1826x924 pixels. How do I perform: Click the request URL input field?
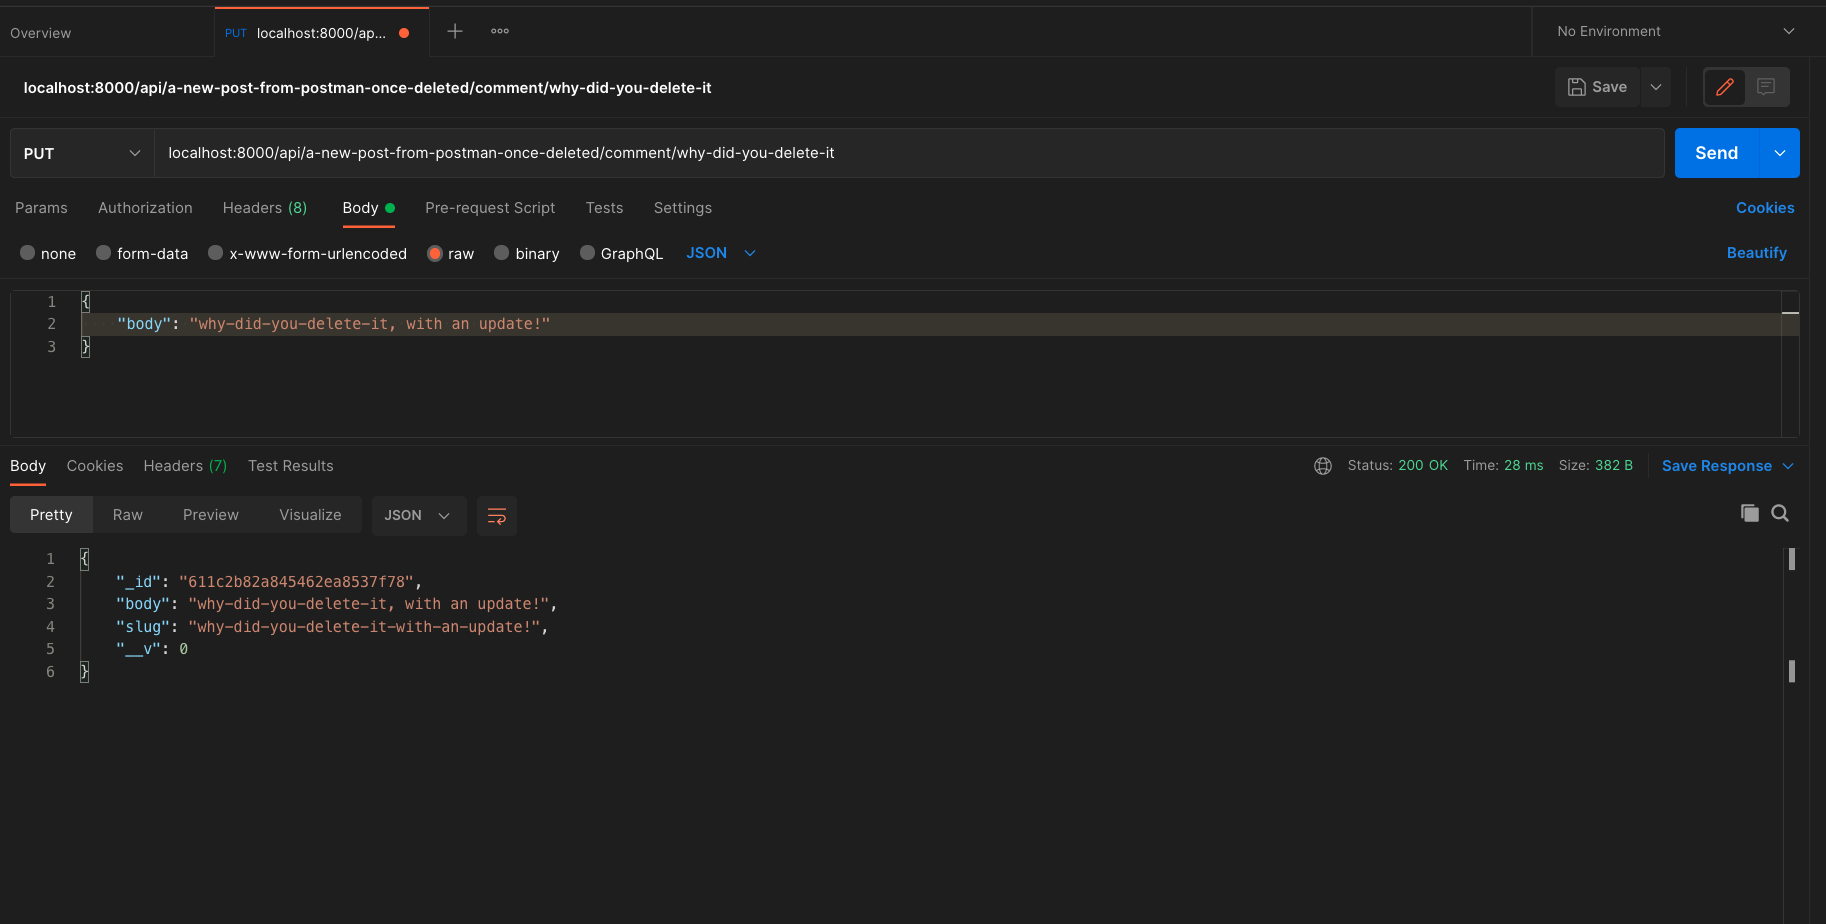click(x=909, y=153)
